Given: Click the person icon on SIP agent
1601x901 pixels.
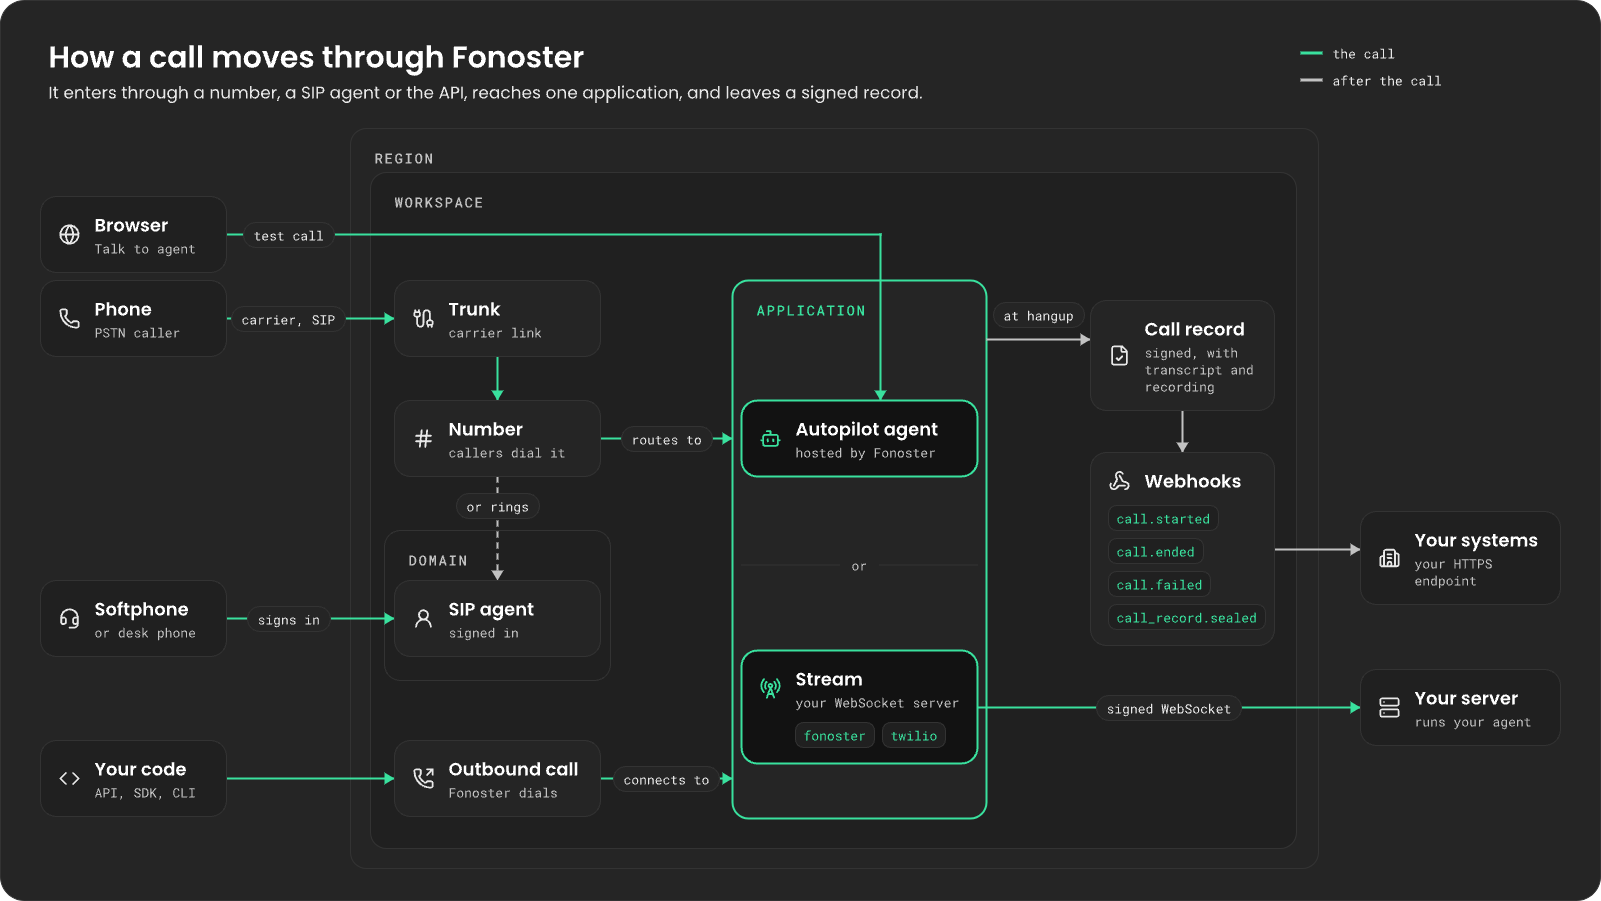Looking at the screenshot, I should point(423,618).
